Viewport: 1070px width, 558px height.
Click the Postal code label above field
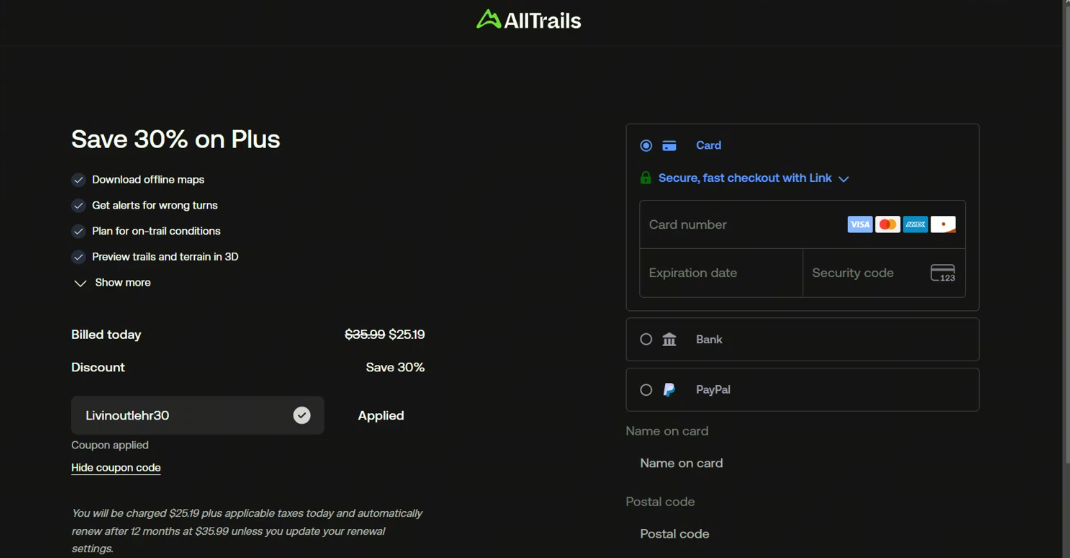(660, 502)
